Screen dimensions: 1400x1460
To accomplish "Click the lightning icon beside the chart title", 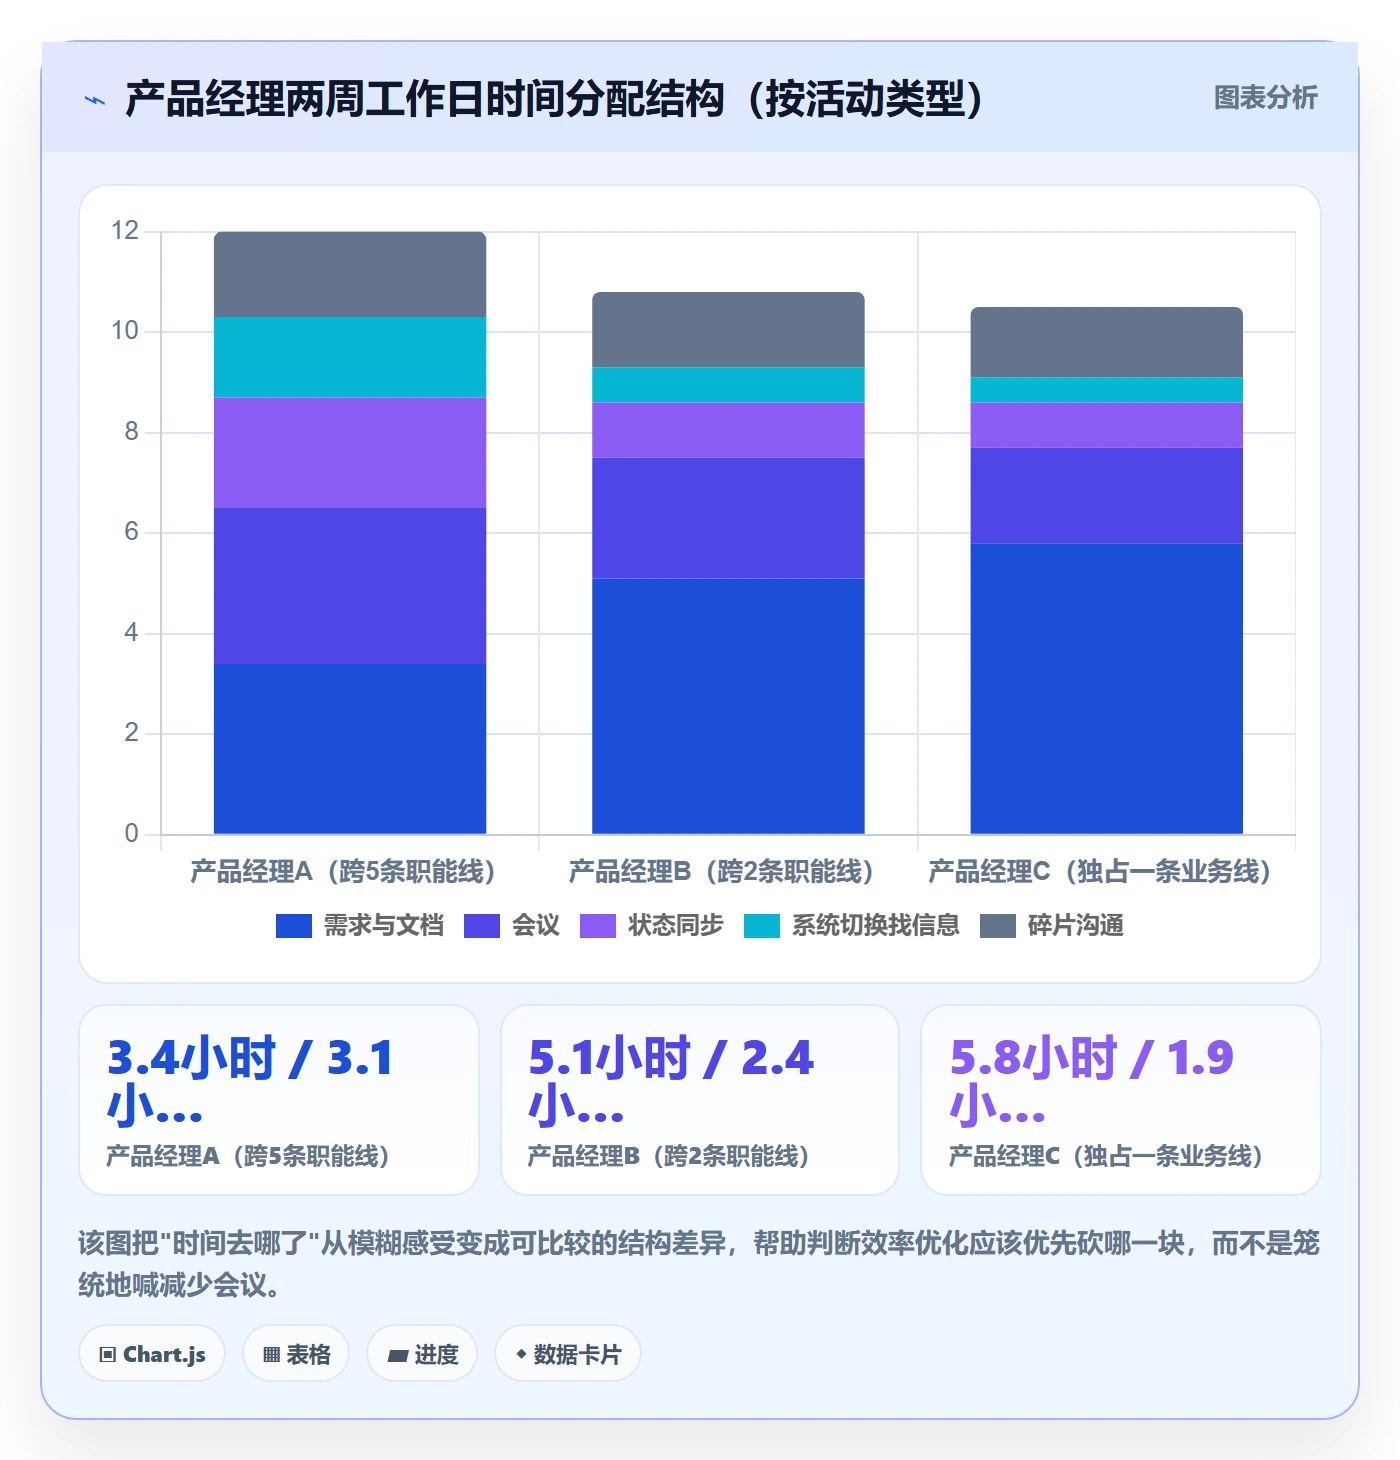I will [95, 100].
